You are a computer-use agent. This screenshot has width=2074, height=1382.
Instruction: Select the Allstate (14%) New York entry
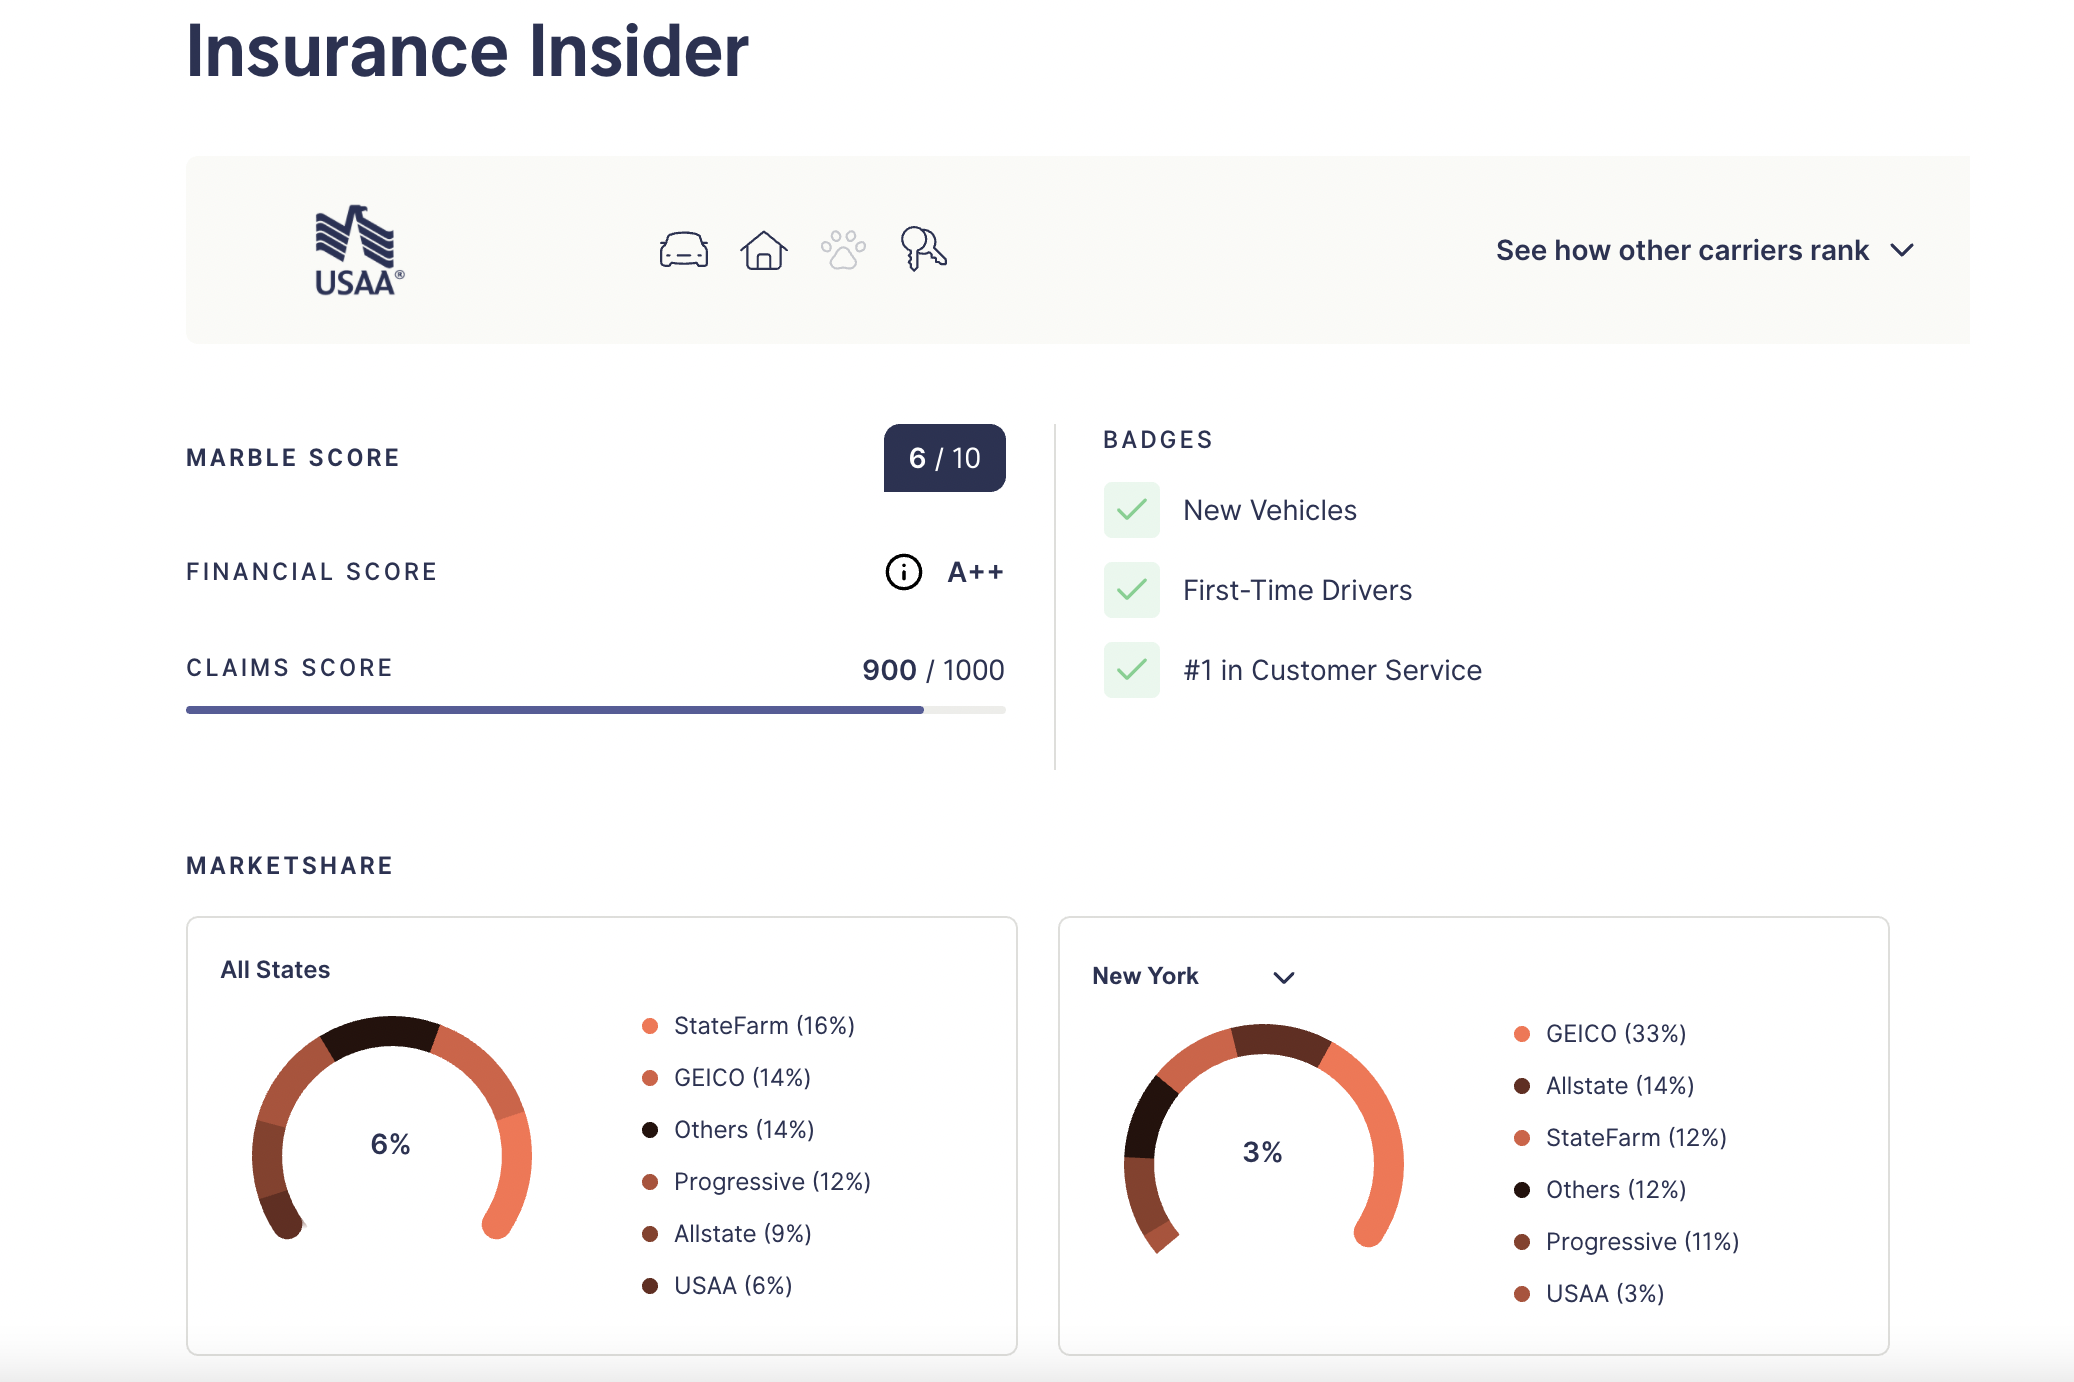[1604, 1086]
